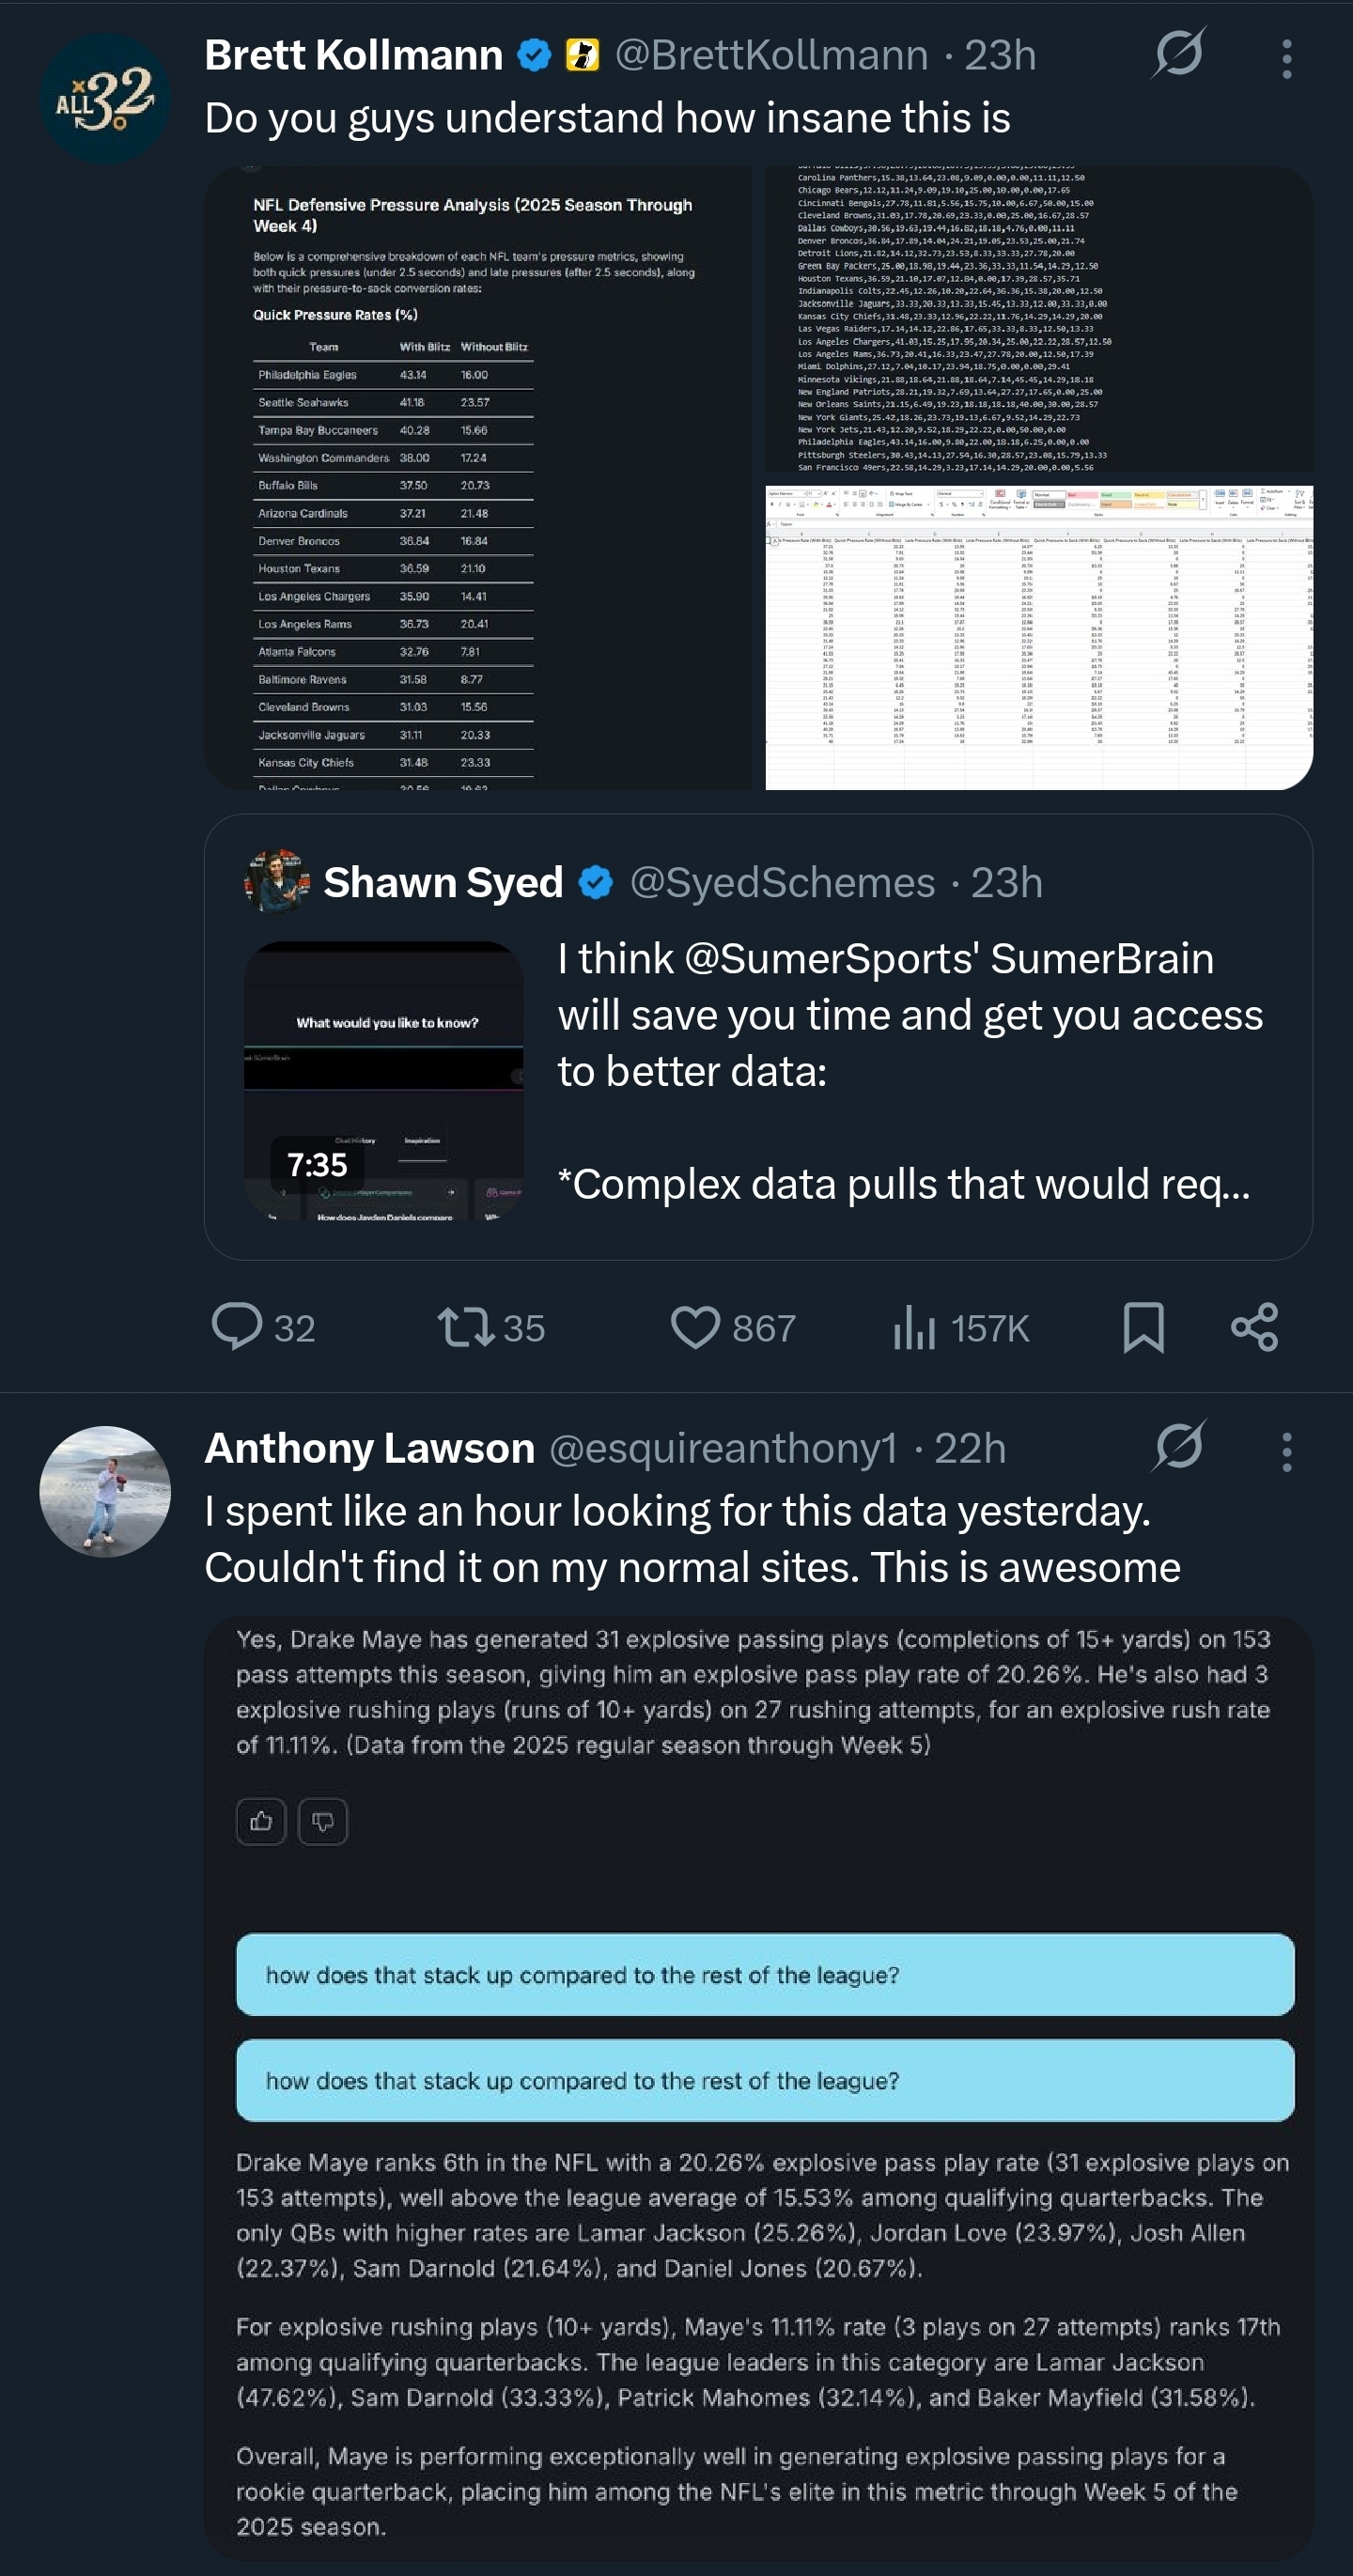Tap the share icon on Brett's post

(x=1254, y=1327)
